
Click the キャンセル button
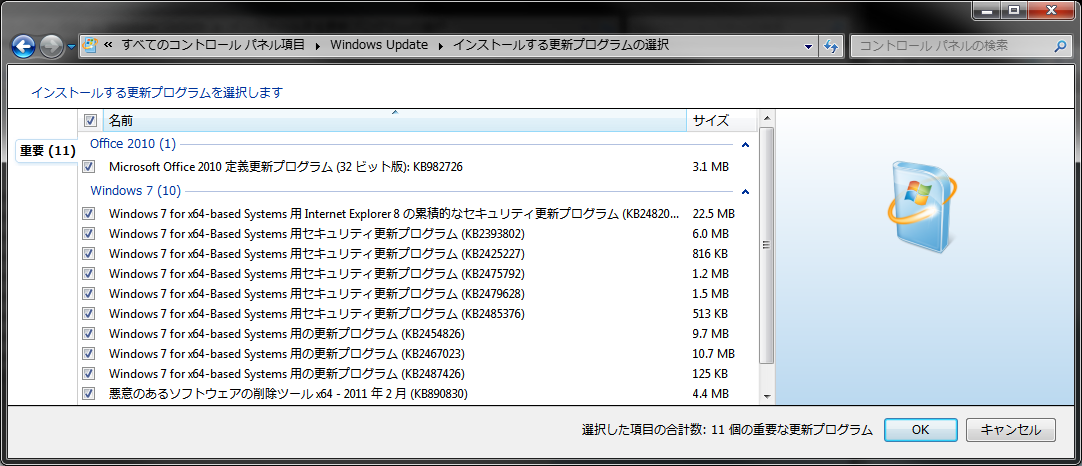pyautogui.click(x=1011, y=429)
